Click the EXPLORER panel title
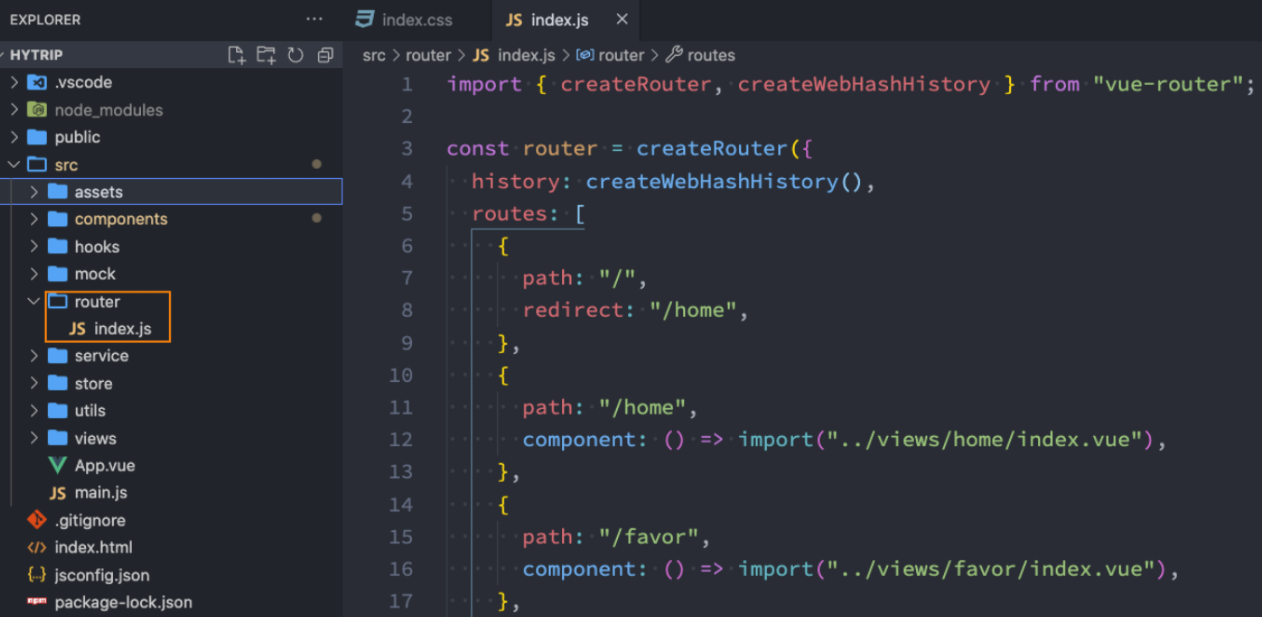1262x617 pixels. pos(45,19)
